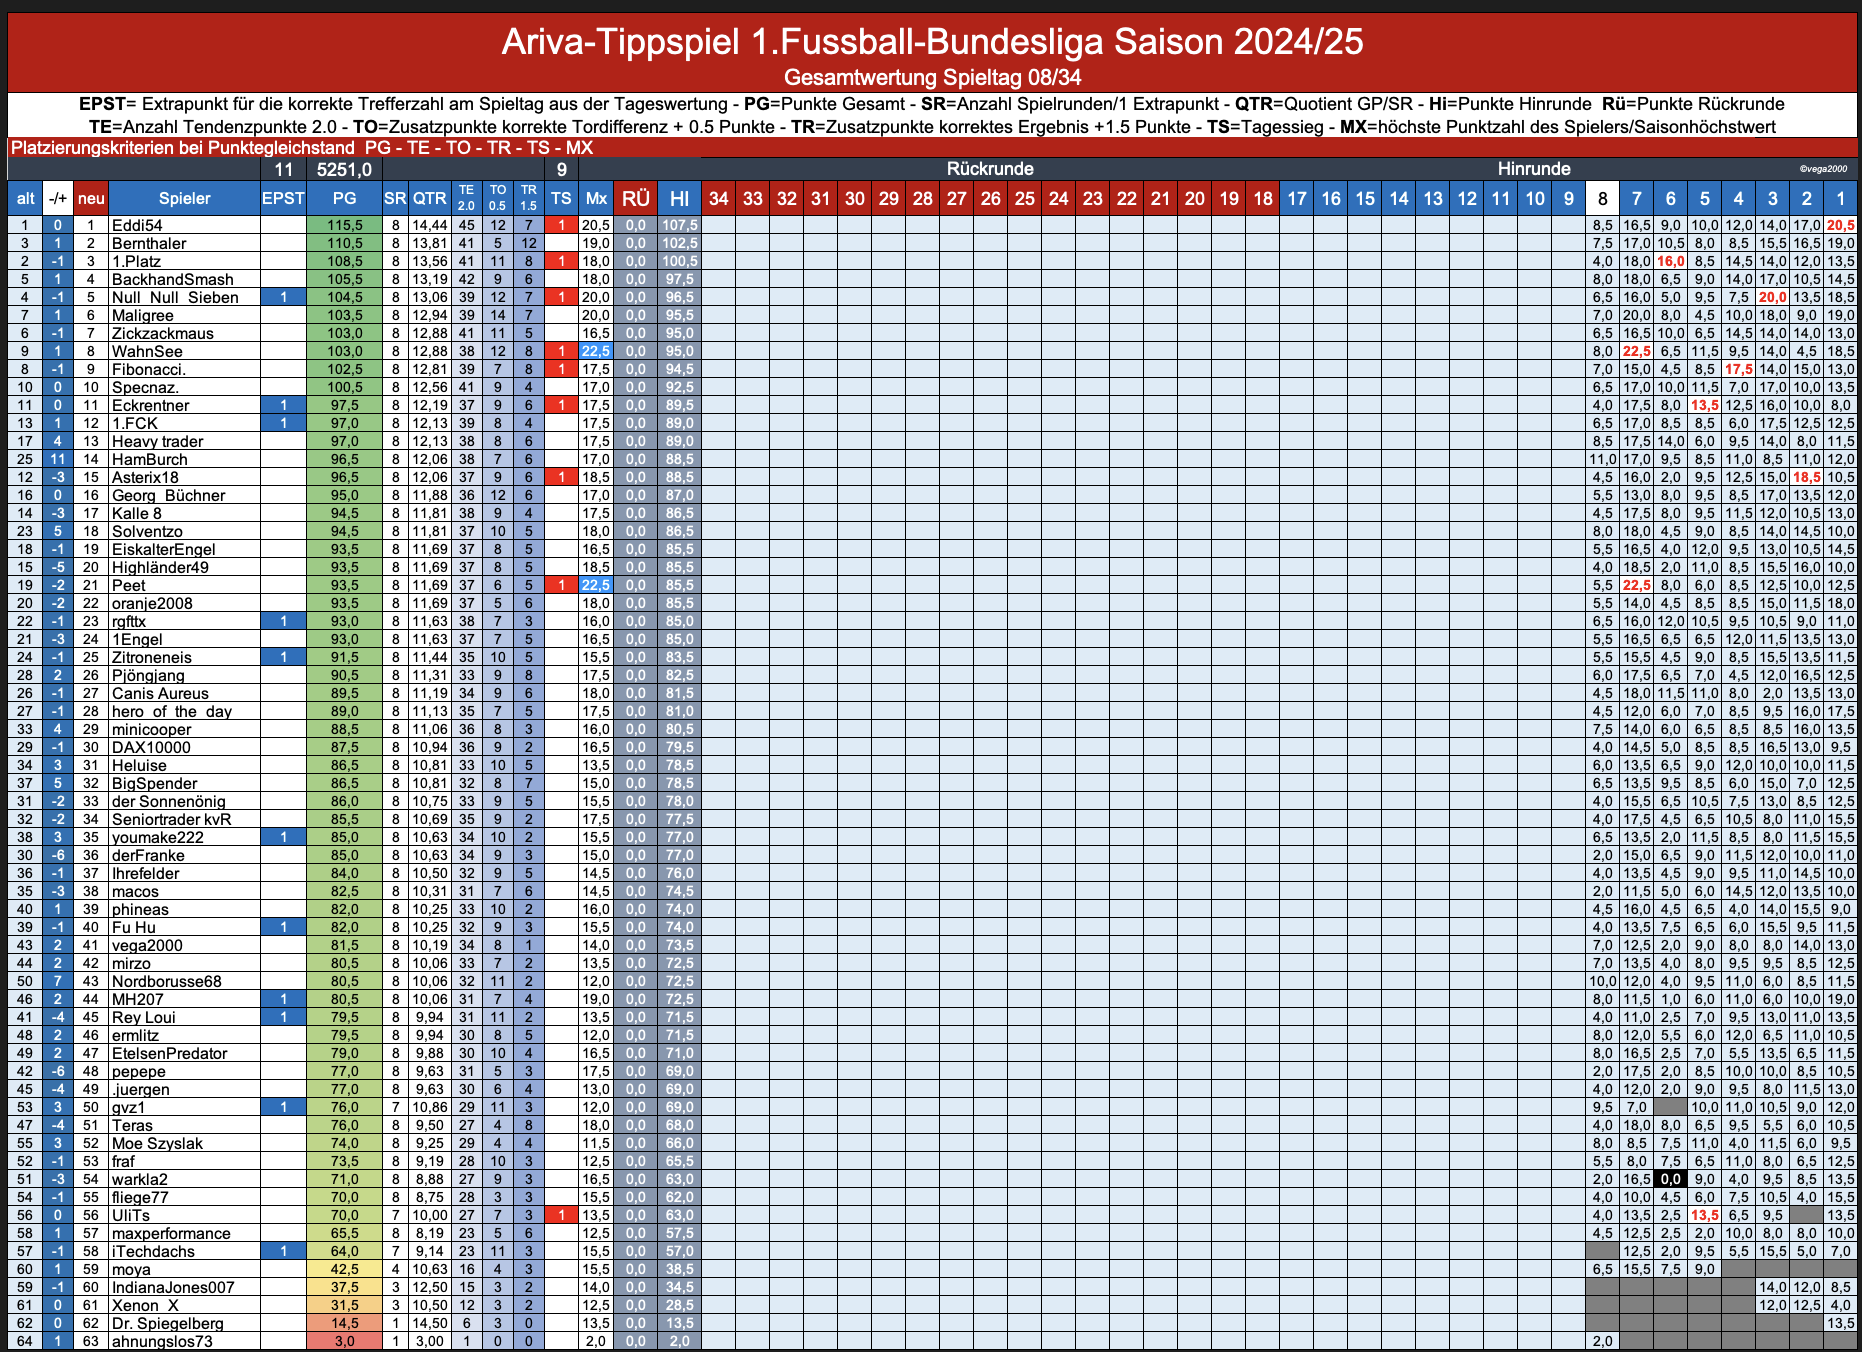Select player name Zickzackmaus

click(x=161, y=333)
